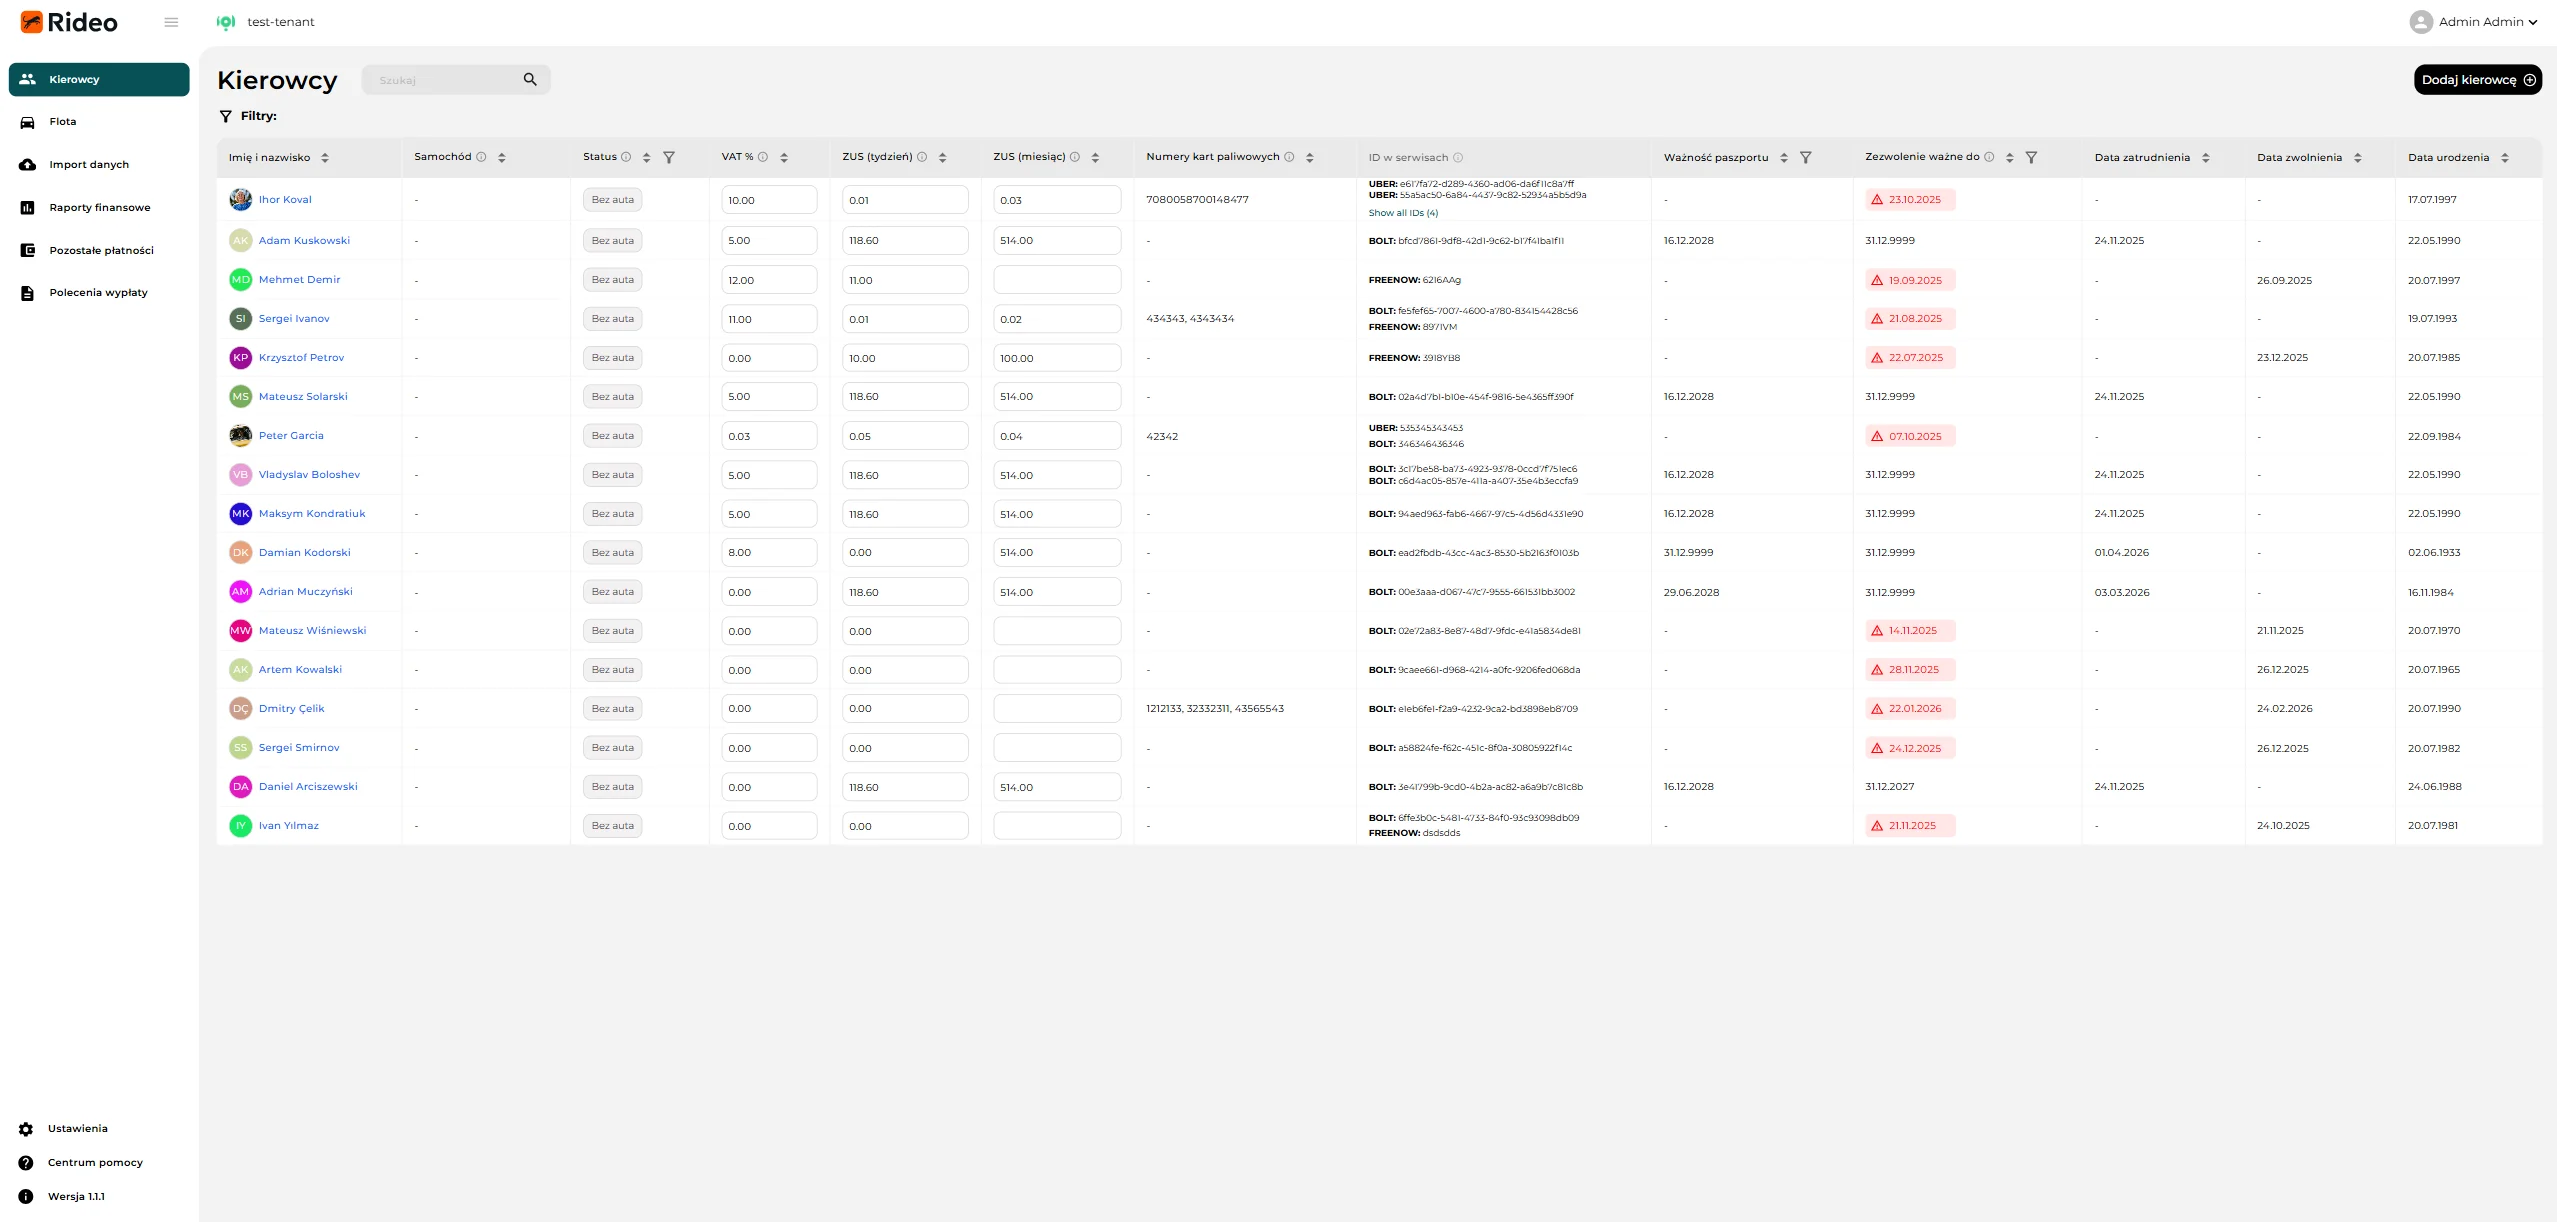Open driver Mehmet Demir profile
Screen dimensions: 2557x1222
tap(299, 280)
